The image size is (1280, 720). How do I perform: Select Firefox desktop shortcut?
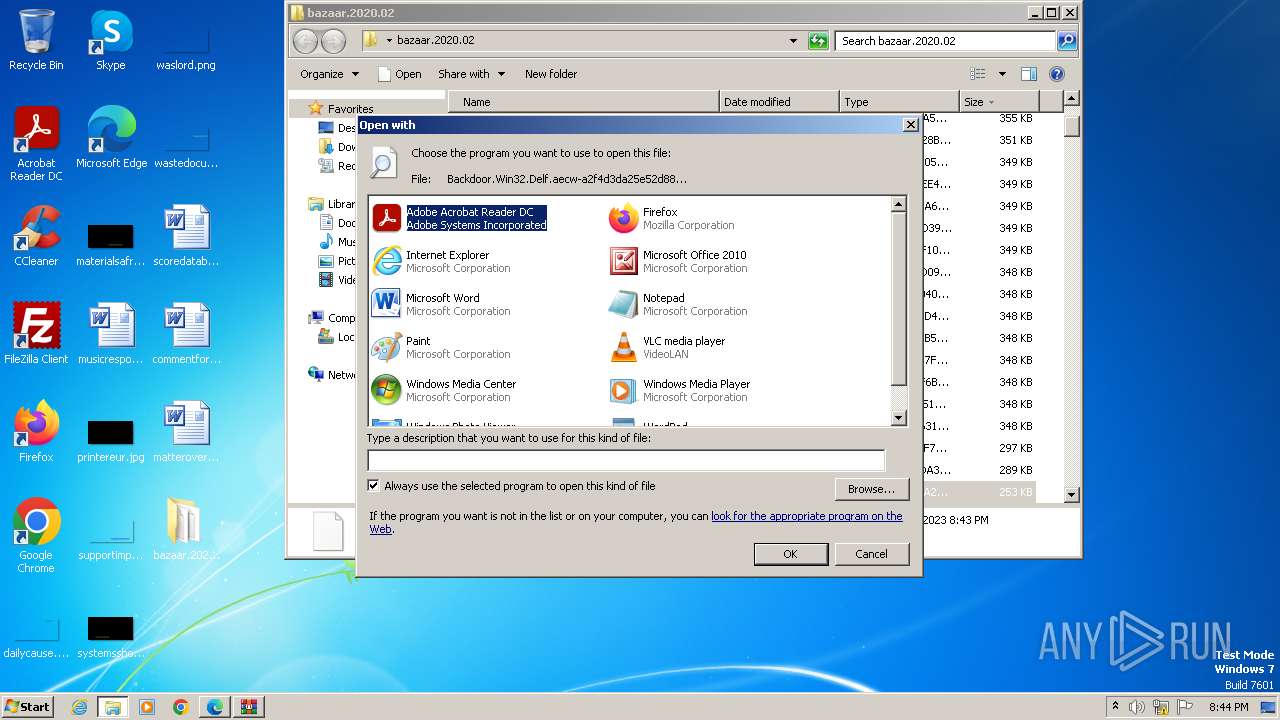click(36, 432)
